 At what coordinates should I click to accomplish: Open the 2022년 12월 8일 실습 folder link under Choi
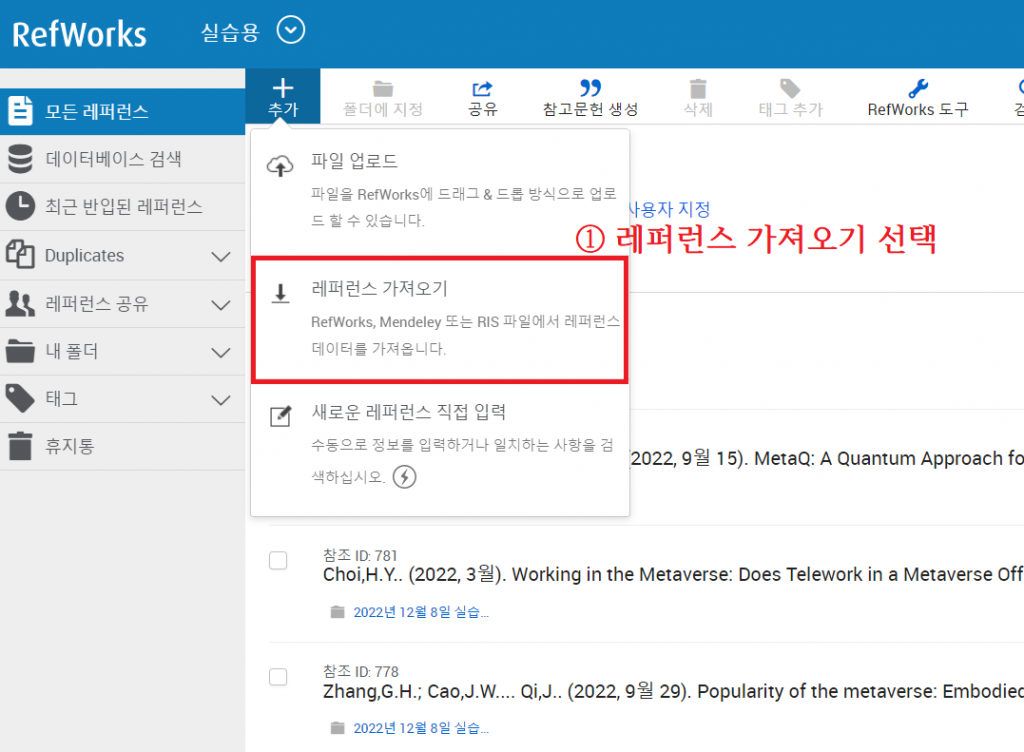420,612
